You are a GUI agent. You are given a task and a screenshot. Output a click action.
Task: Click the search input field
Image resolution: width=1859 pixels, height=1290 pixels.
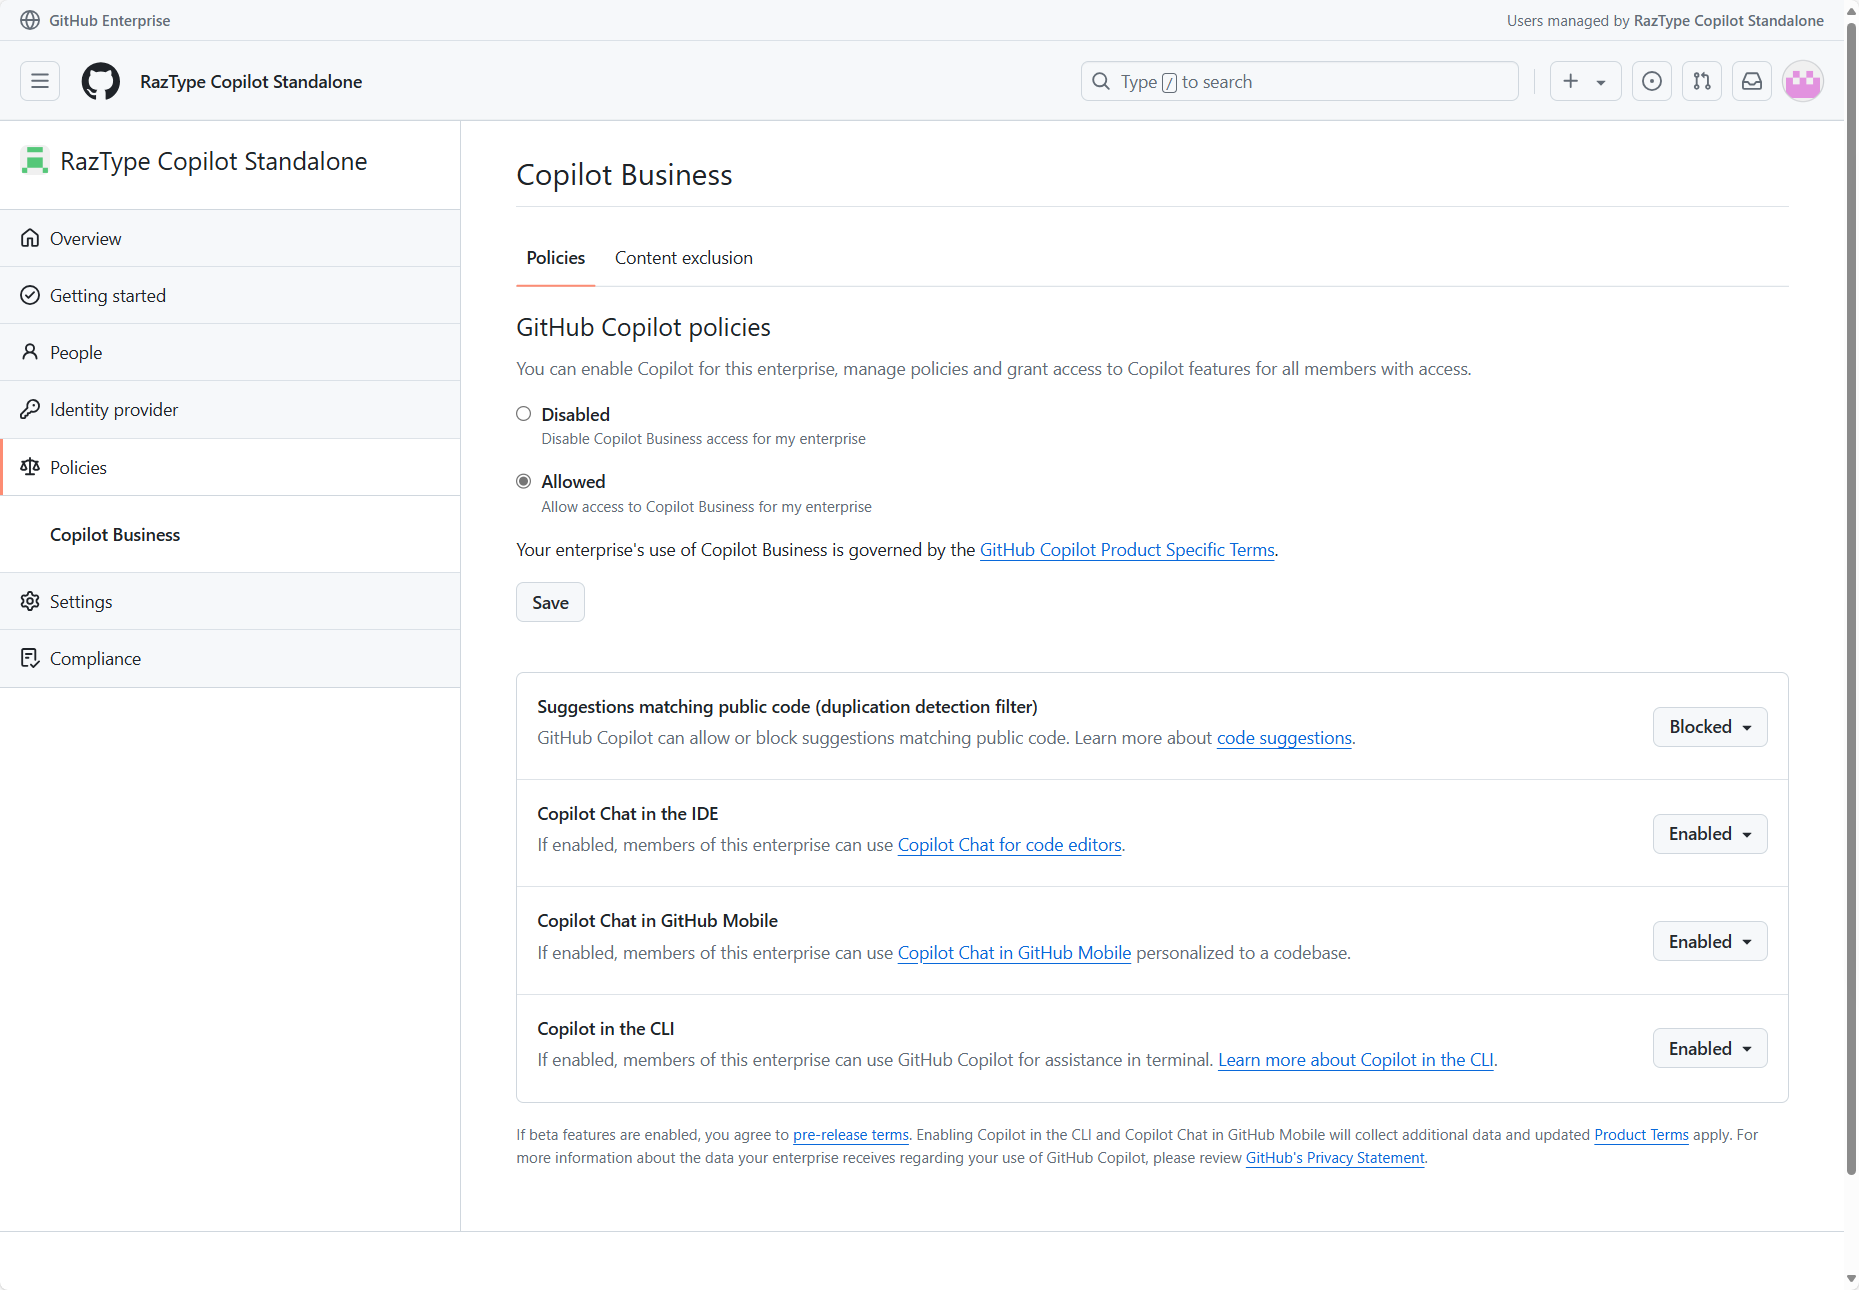(x=1299, y=81)
